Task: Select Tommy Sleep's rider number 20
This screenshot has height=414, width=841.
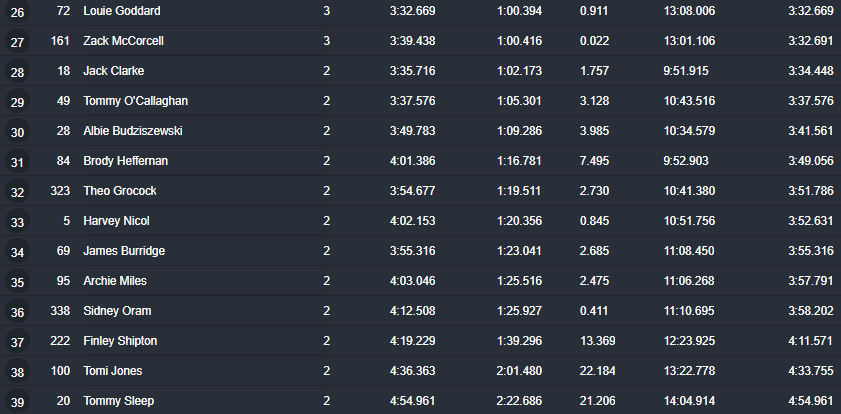Action: 63,401
